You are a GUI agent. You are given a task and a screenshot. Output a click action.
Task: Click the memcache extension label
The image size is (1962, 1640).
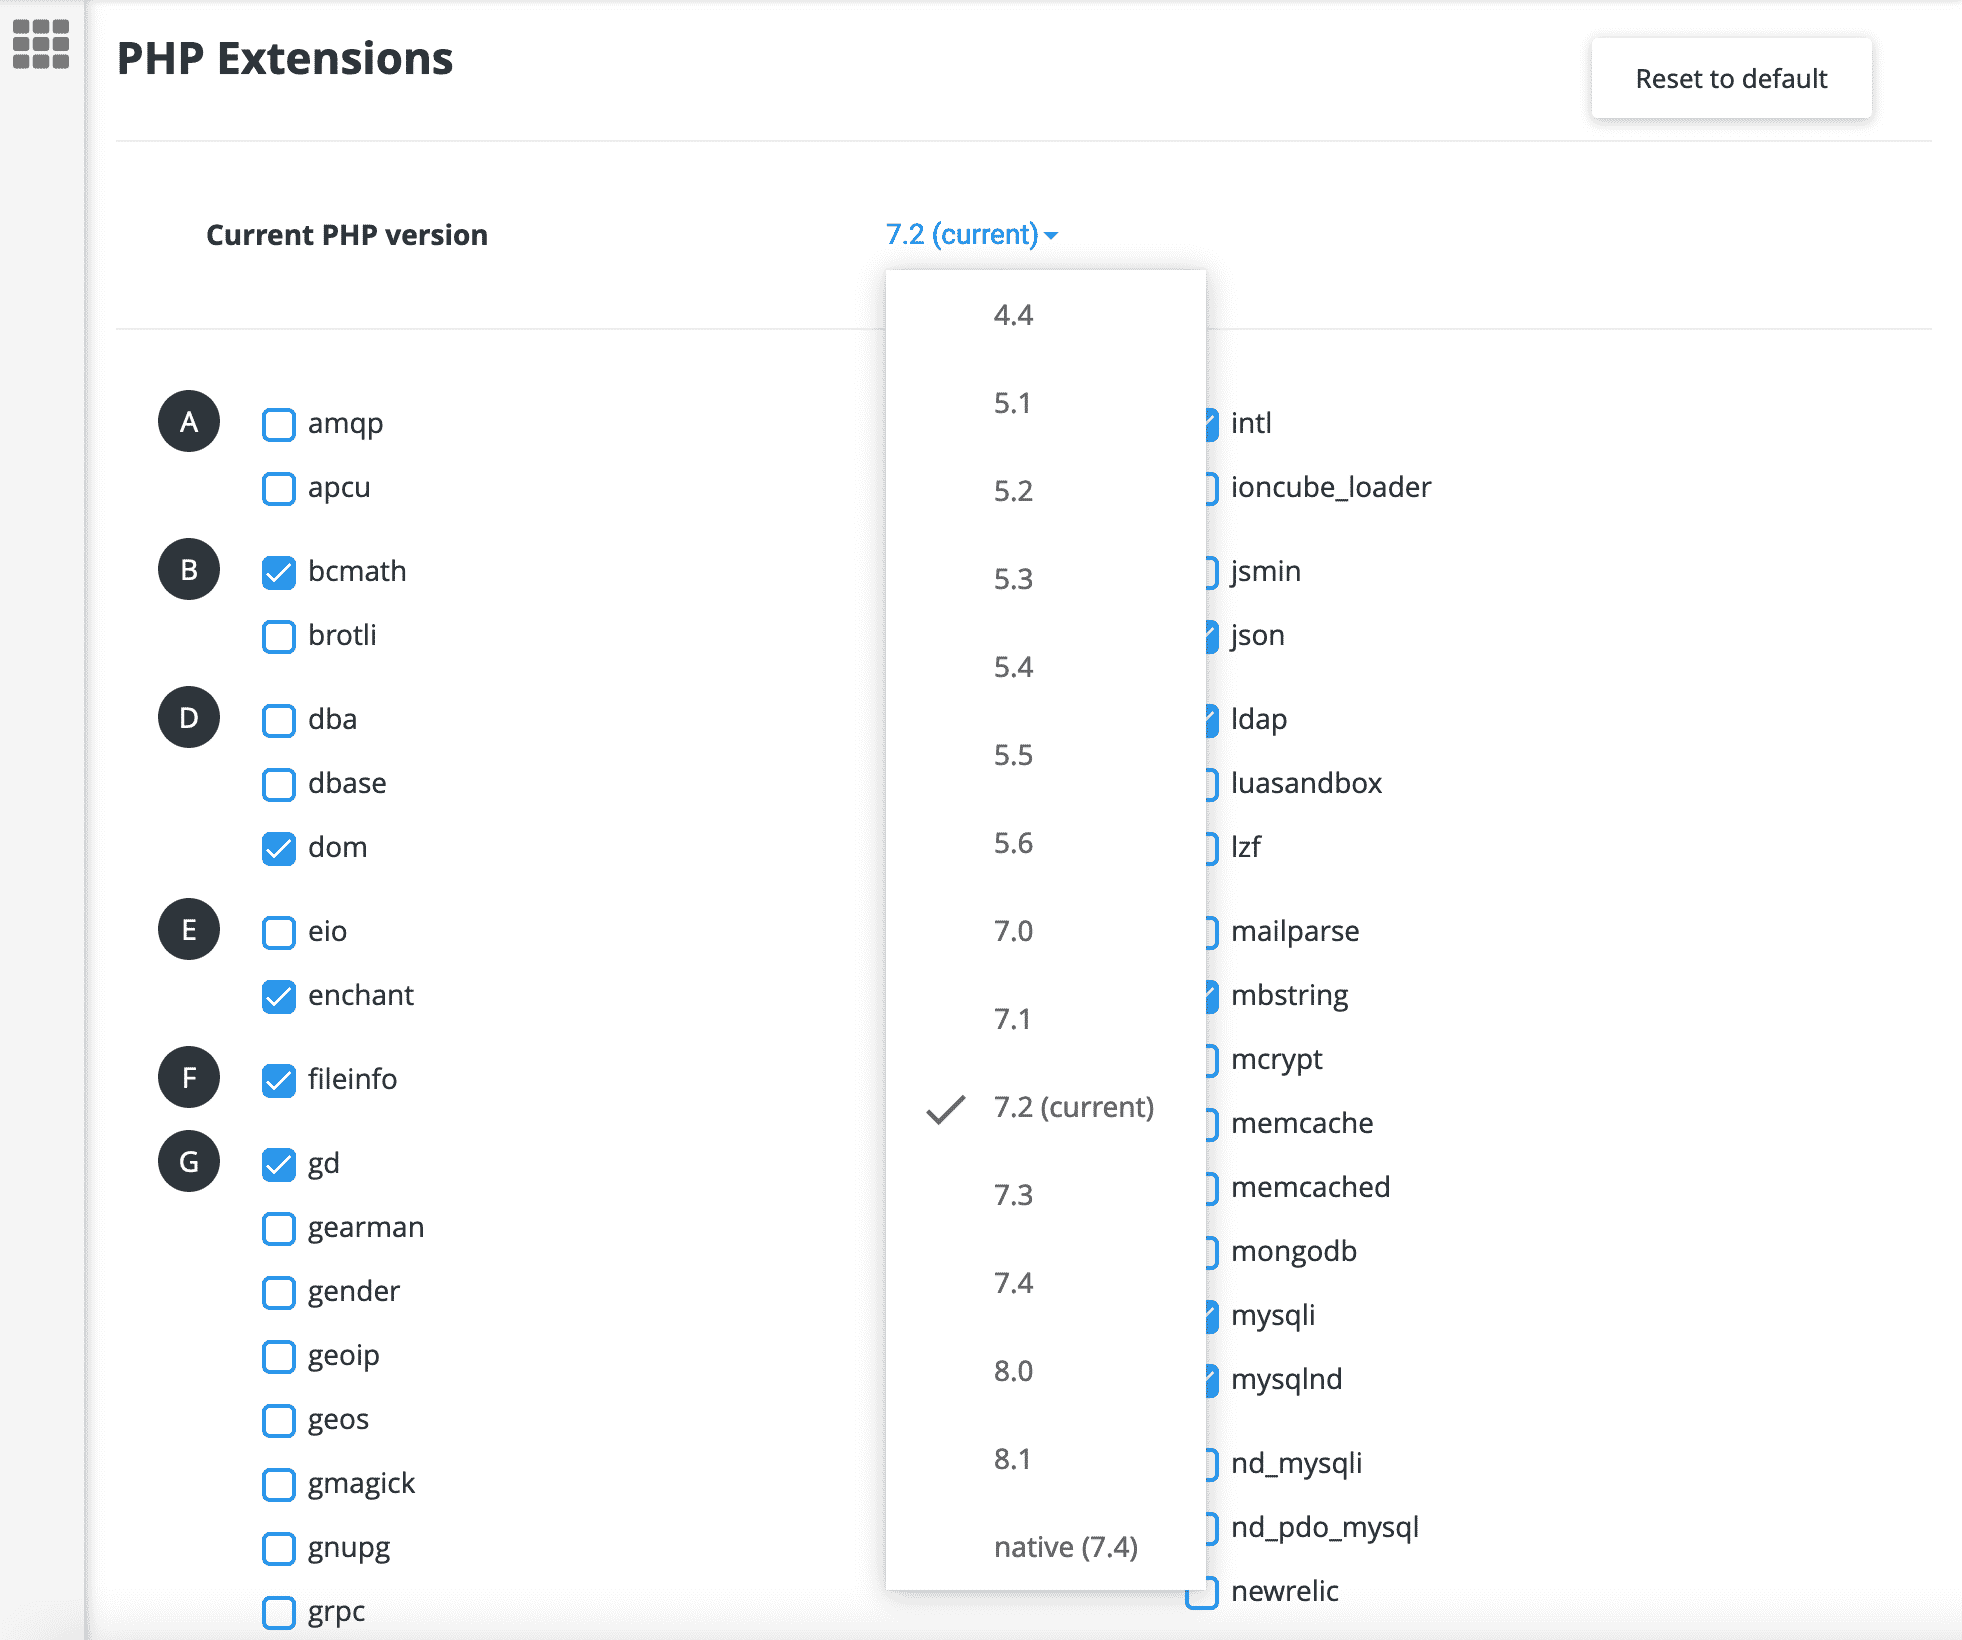pos(1302,1123)
